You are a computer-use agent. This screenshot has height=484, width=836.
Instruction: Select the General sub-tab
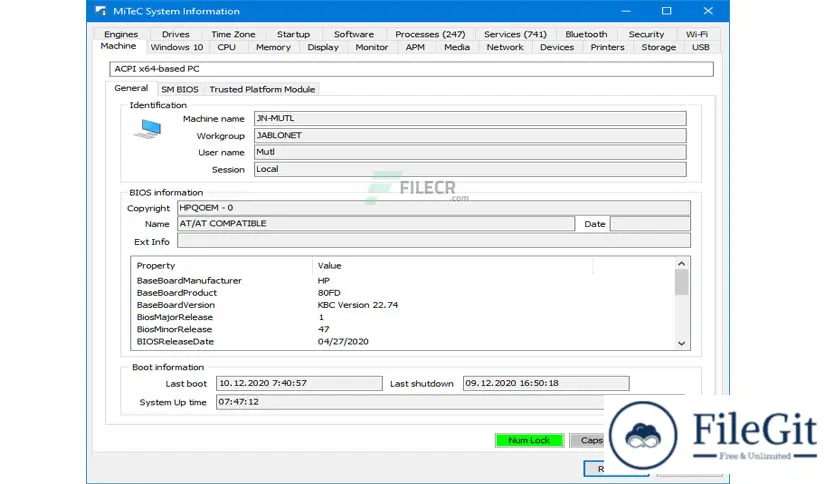[131, 88]
